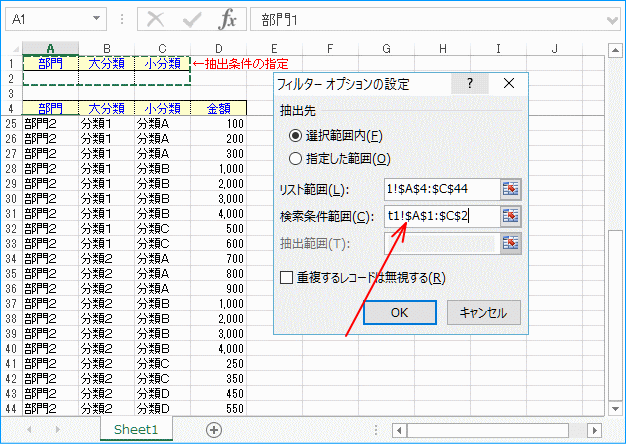Click the dialog help question mark button
The width and height of the screenshot is (626, 444).
(469, 85)
